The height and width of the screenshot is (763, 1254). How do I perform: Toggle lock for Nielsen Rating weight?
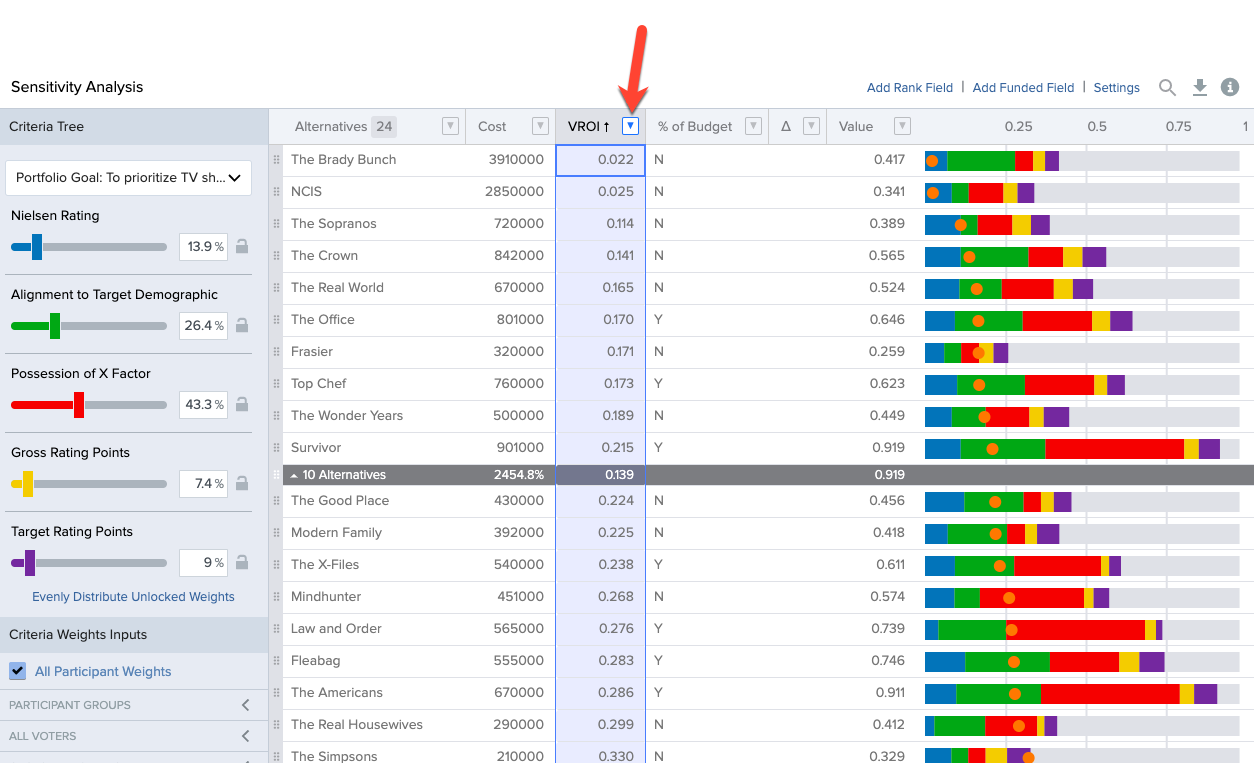click(241, 246)
